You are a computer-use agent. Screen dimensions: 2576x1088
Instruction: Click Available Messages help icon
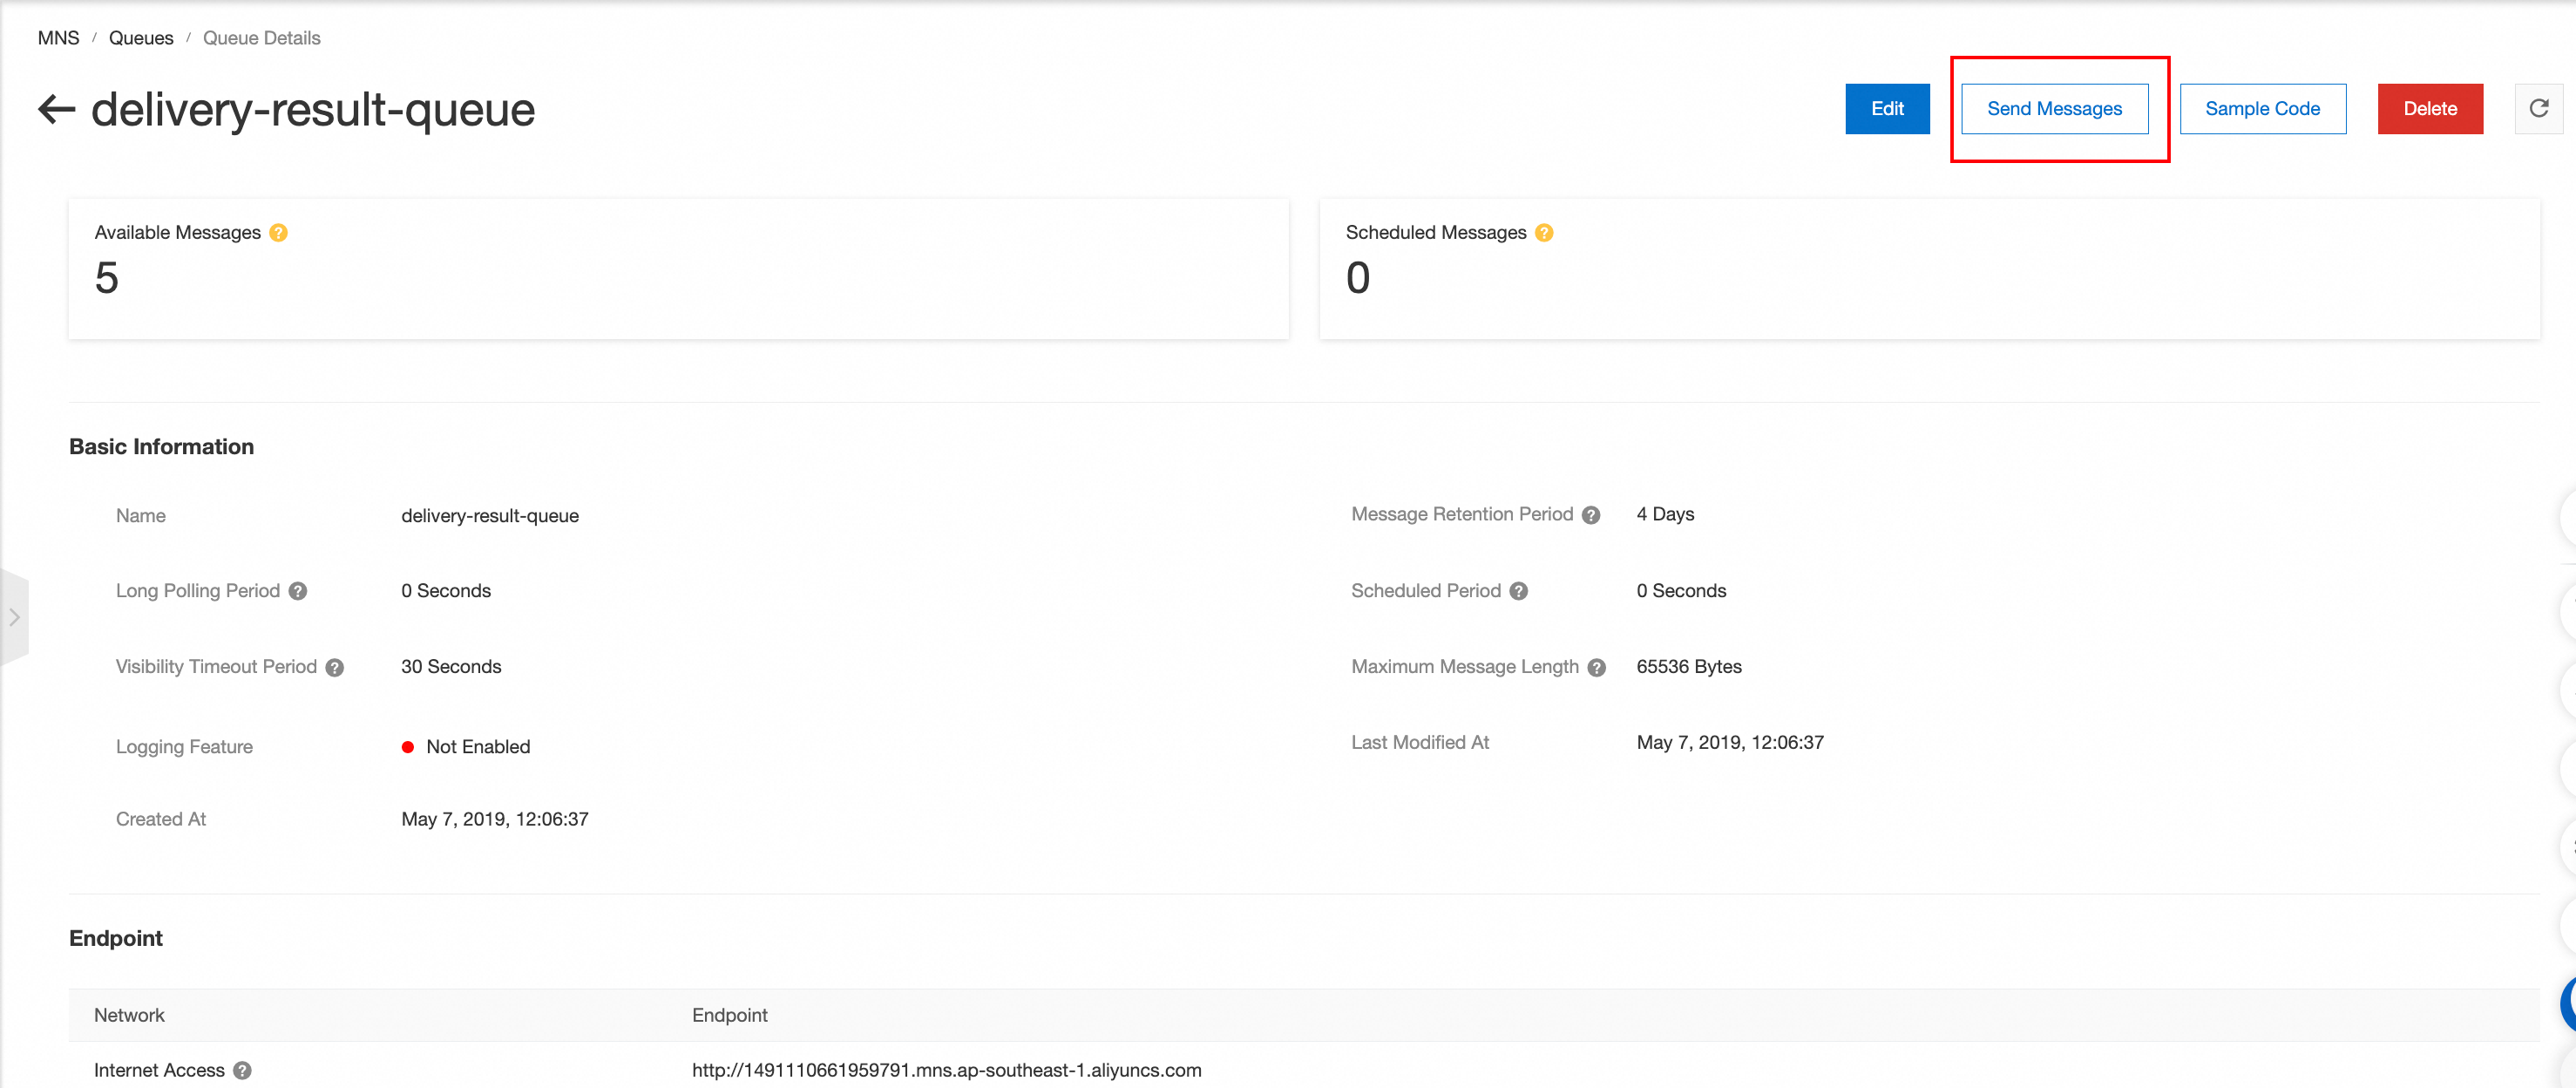click(x=279, y=233)
